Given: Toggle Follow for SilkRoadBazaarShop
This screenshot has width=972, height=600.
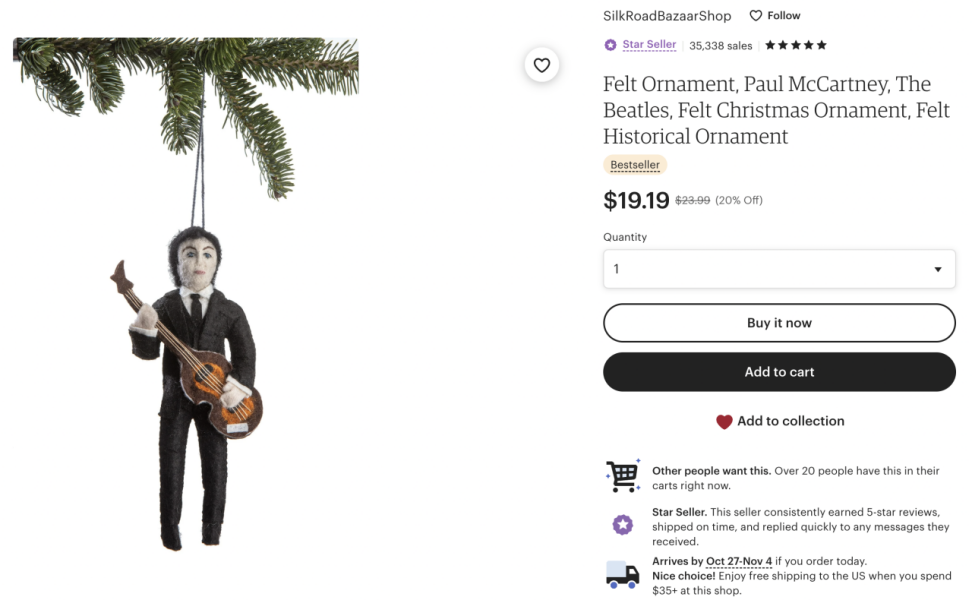Looking at the screenshot, I should pyautogui.click(x=775, y=15).
